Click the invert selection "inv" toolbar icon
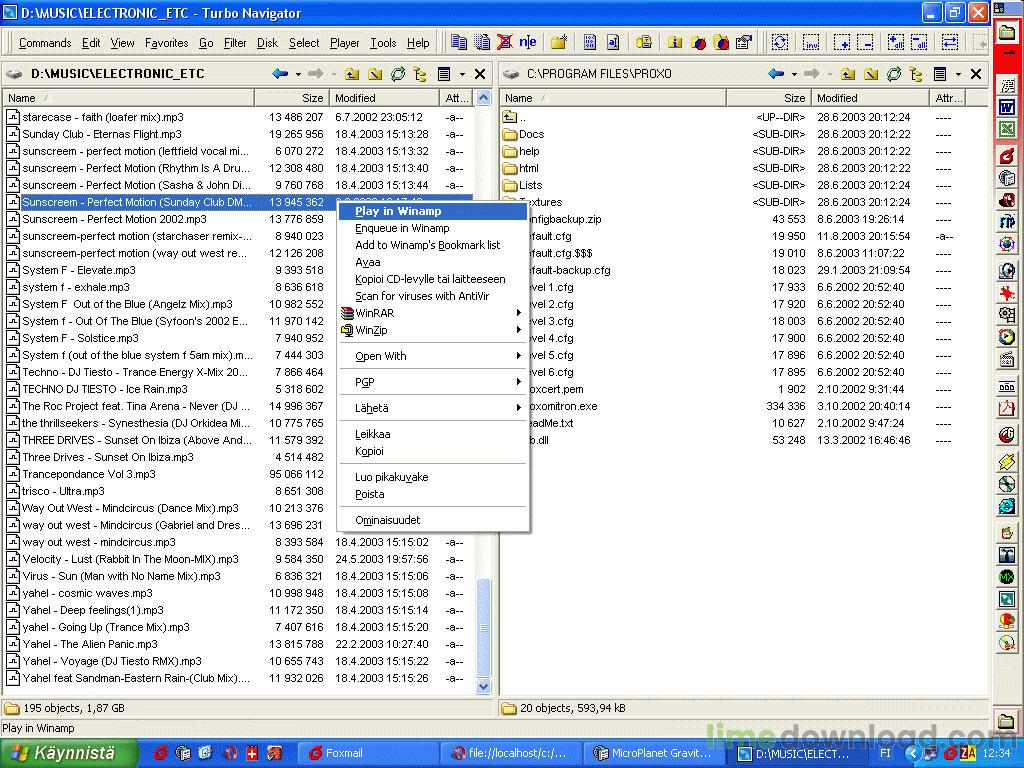 (811, 43)
